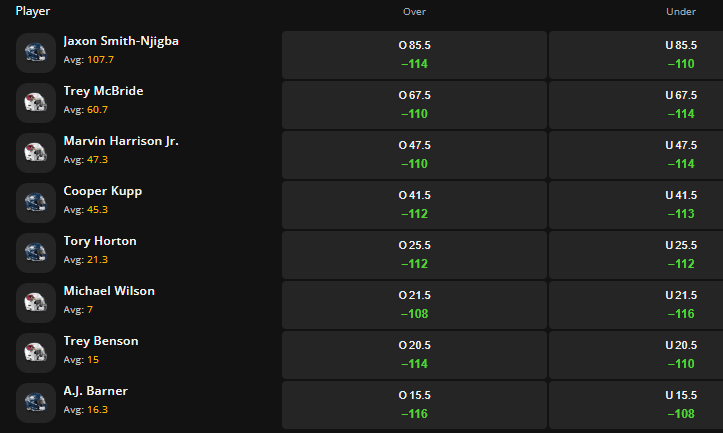723x433 pixels.
Task: Open Jaxon Smith-Njigba player name link
Action: coord(121,42)
